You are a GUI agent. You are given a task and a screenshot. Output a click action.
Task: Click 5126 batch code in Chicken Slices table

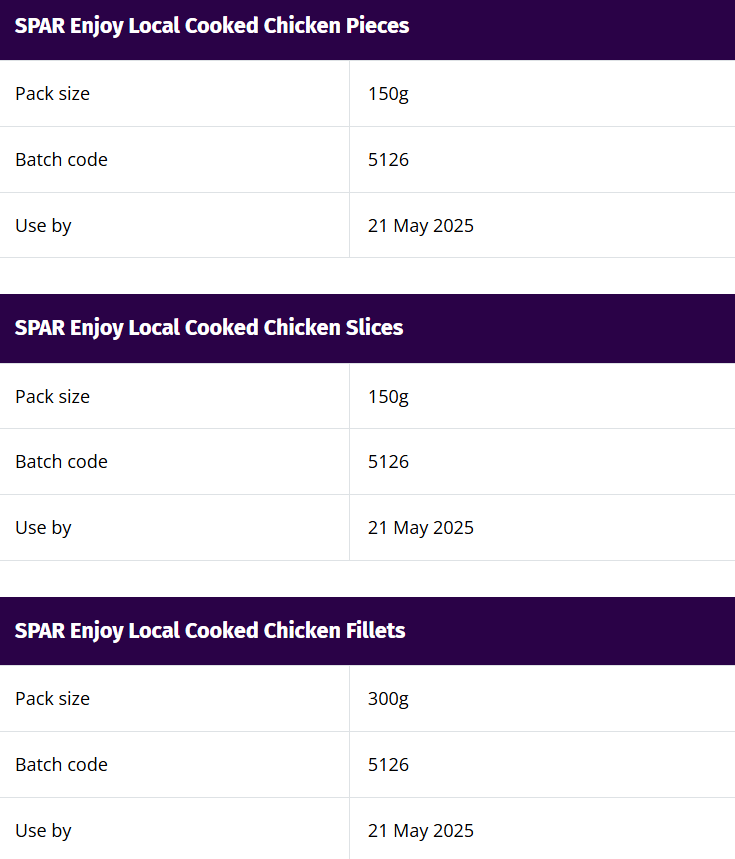[388, 462]
